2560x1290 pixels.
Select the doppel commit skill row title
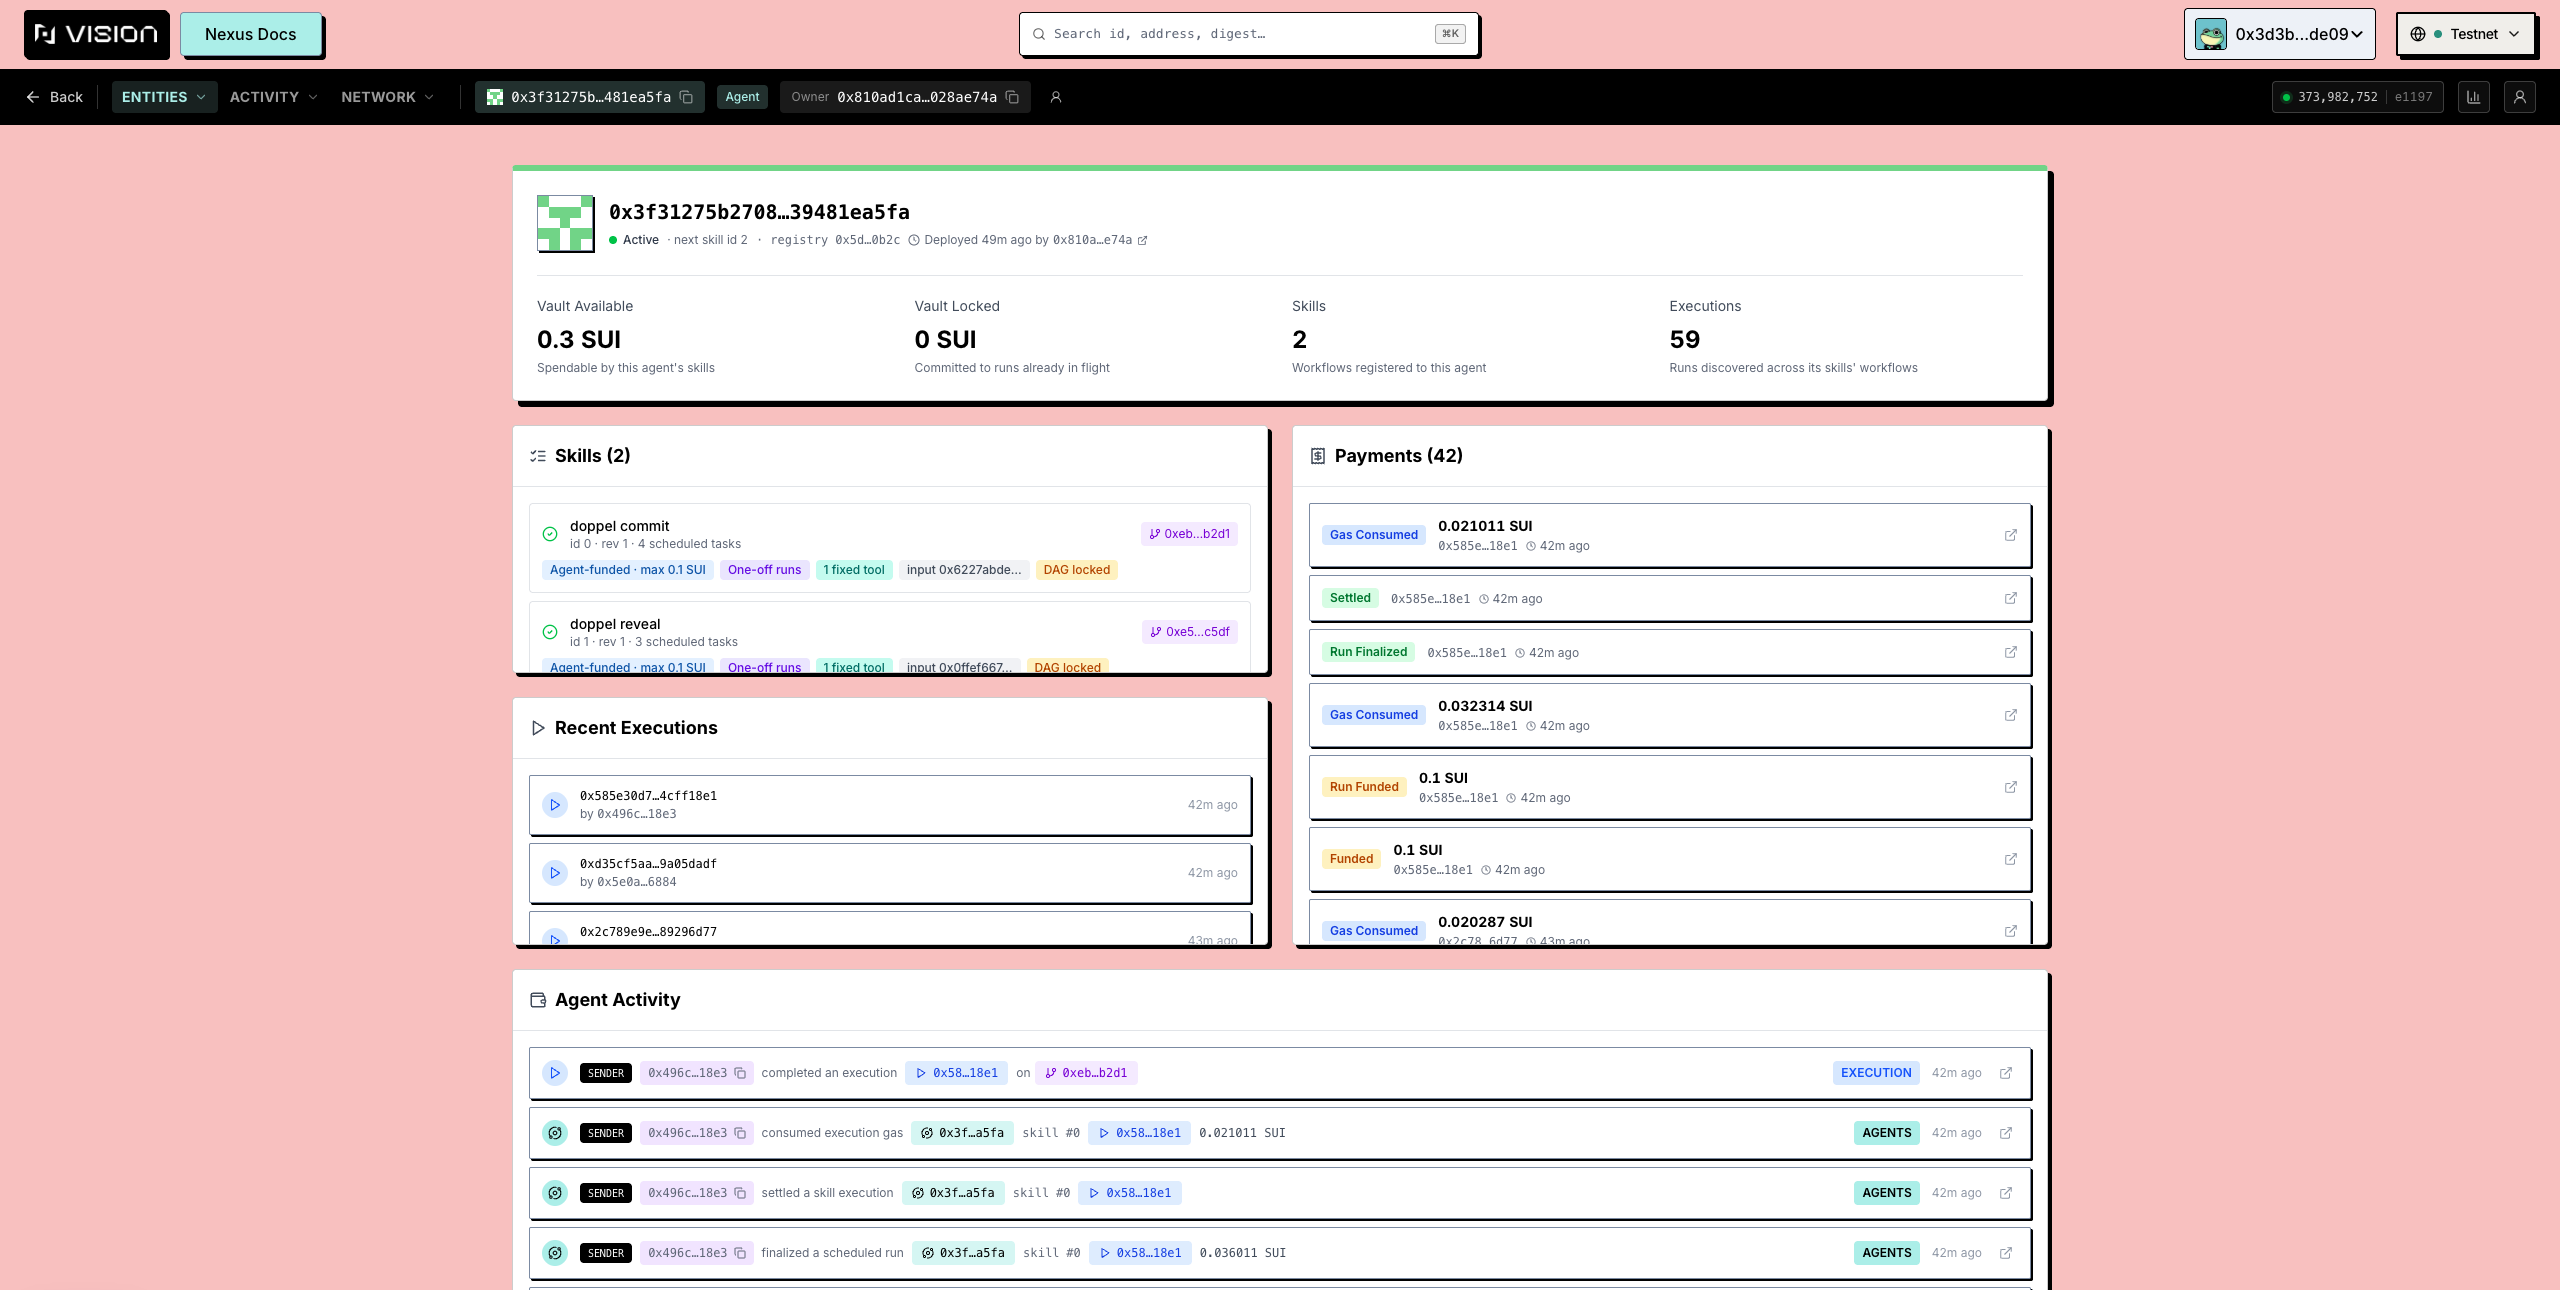pyautogui.click(x=619, y=526)
